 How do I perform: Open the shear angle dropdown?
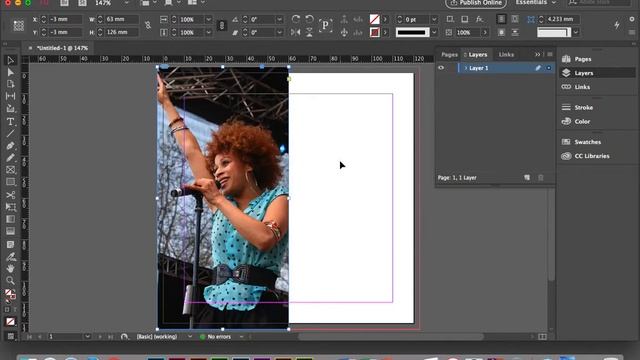(280, 32)
